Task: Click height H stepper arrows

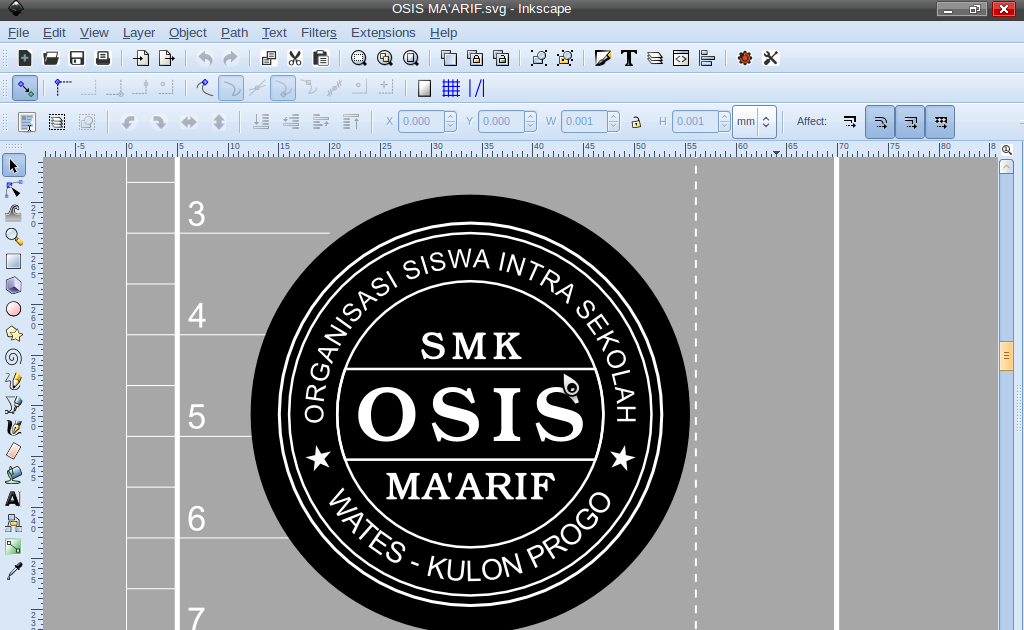Action: [724, 121]
